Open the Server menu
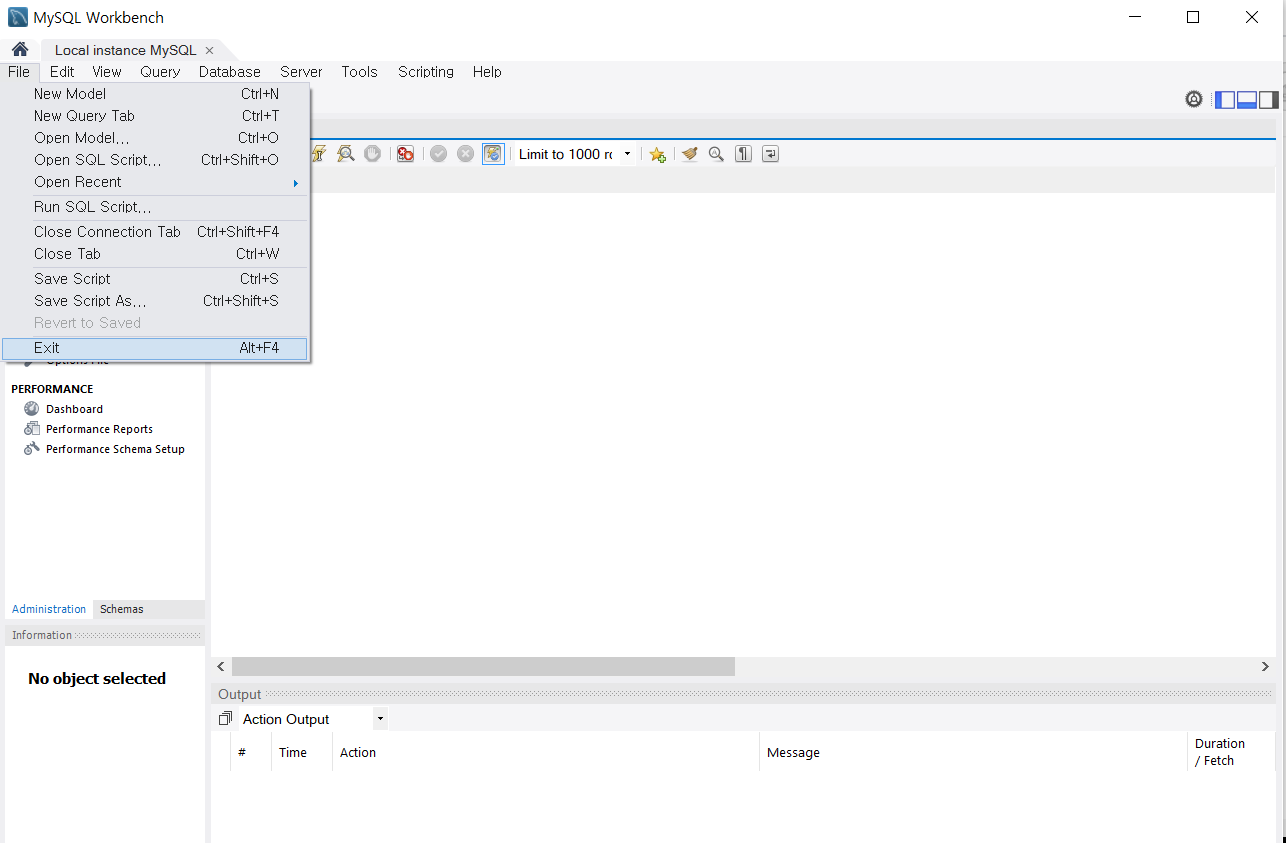Screen dimensions: 1286x843 301,72
